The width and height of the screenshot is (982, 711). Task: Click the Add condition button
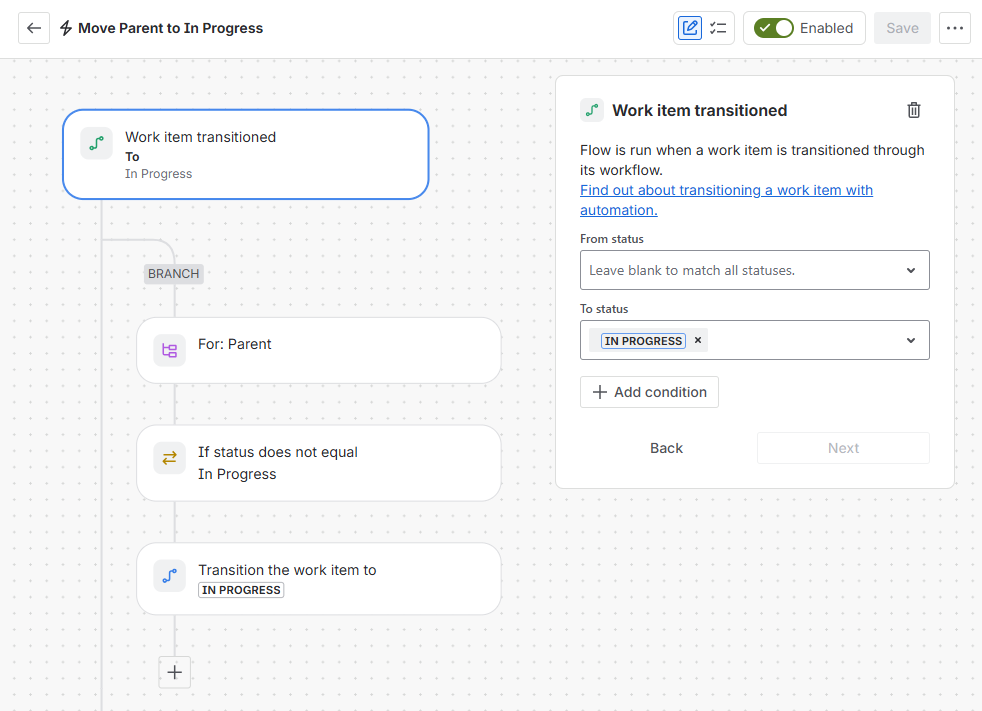[649, 392]
